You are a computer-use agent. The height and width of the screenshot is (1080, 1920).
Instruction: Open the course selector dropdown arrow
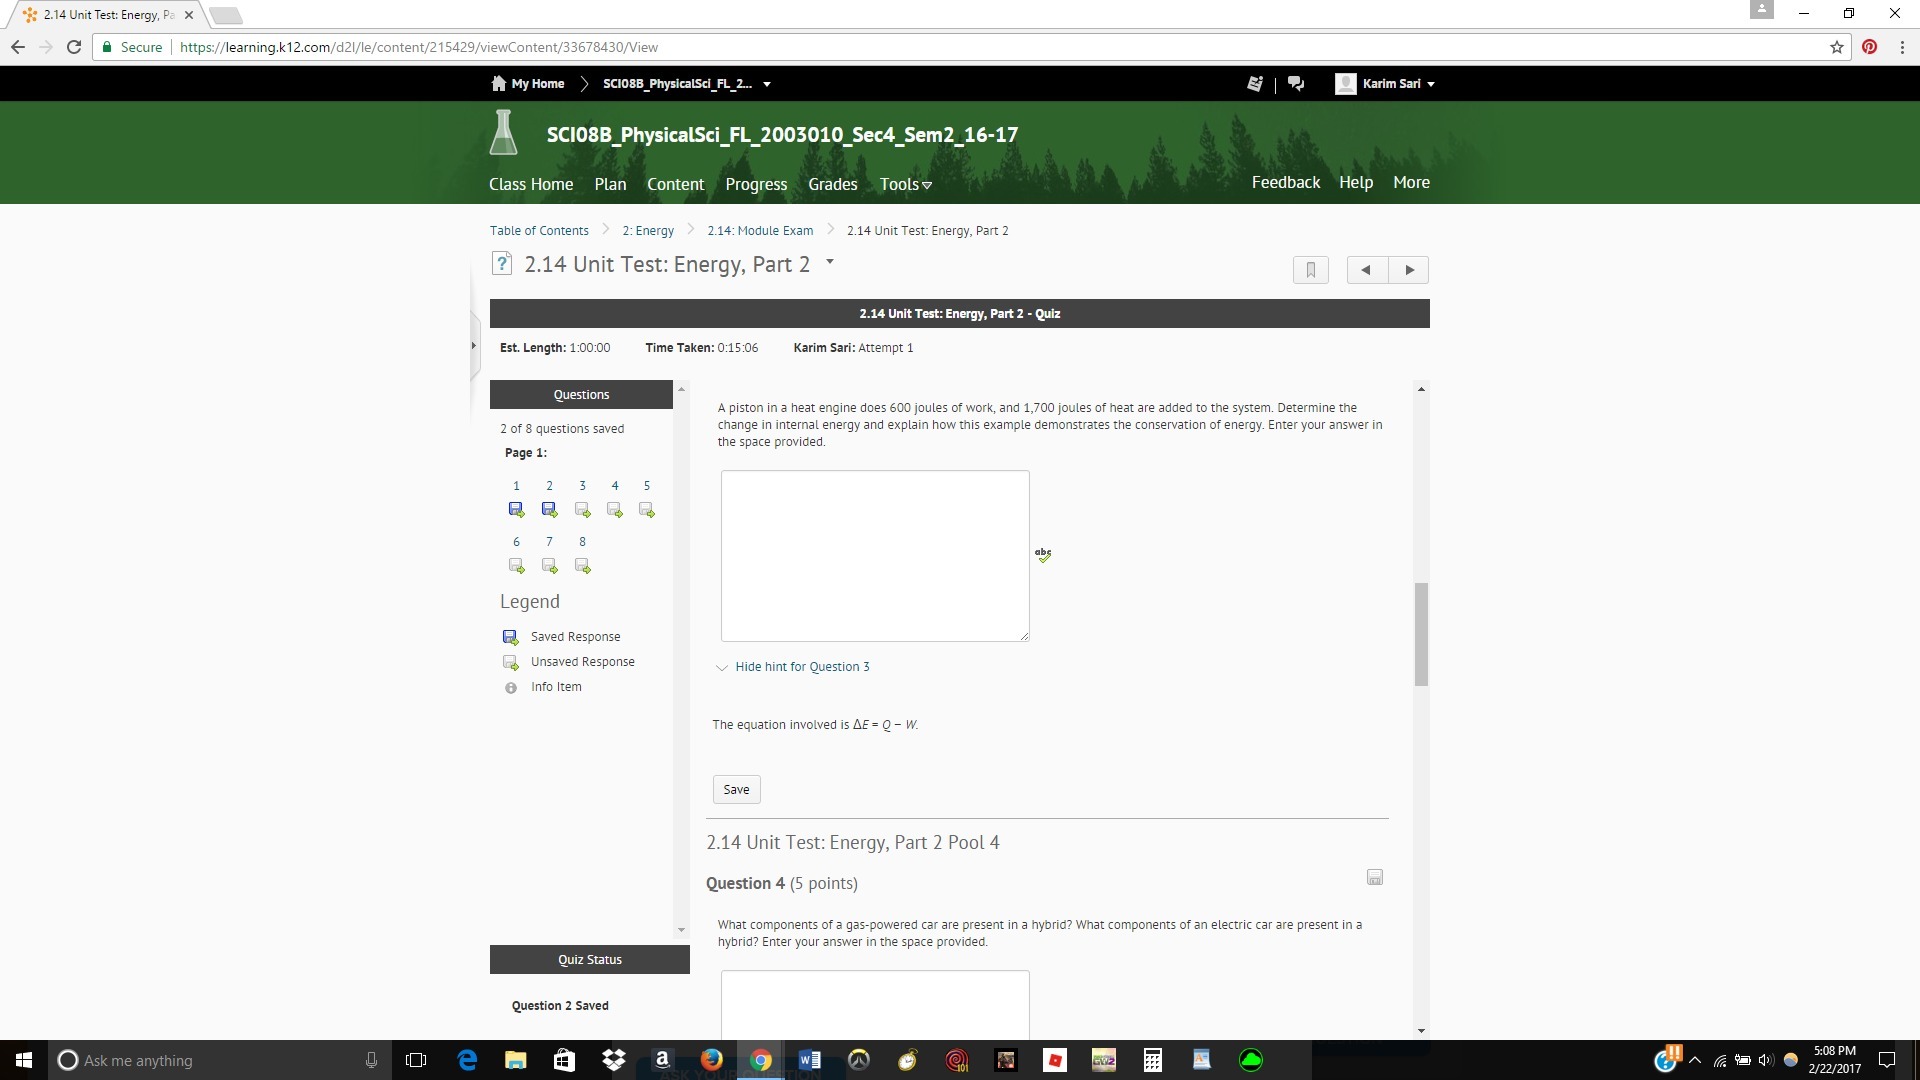click(767, 84)
